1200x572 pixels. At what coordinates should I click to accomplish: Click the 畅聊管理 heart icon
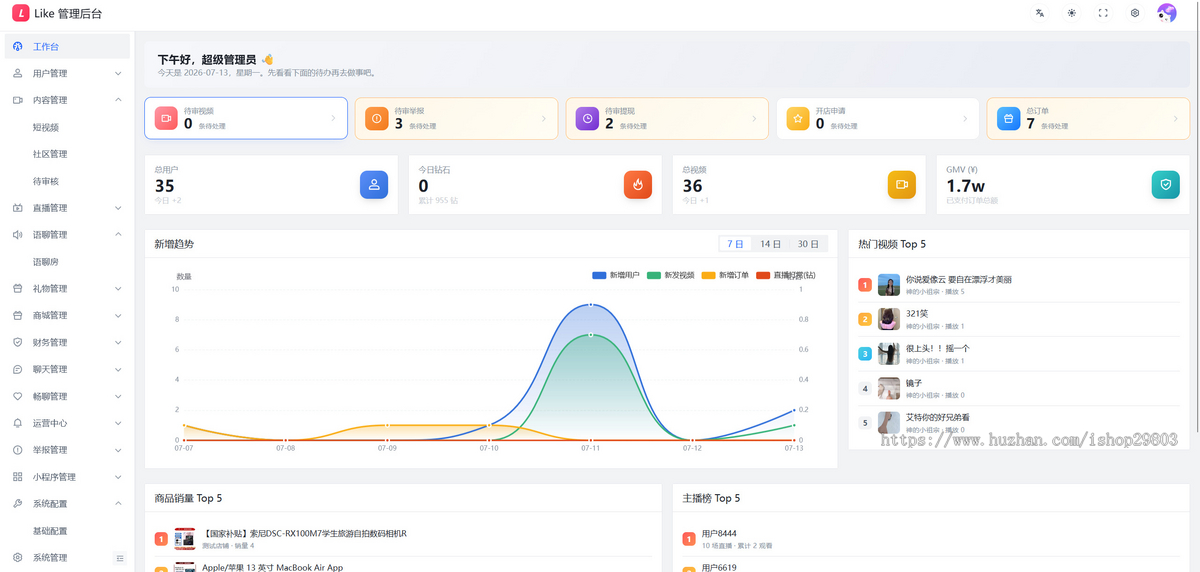[18, 396]
